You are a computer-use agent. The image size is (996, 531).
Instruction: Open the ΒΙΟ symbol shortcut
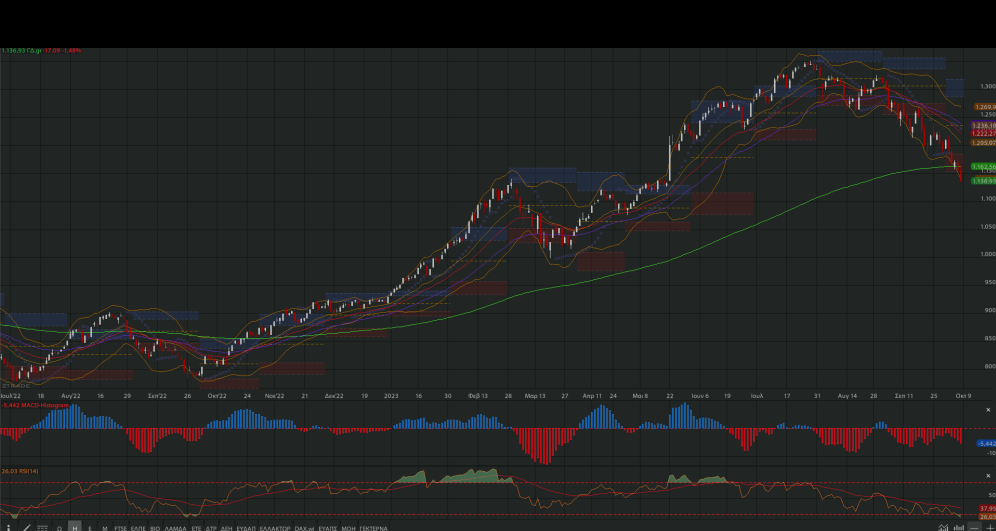[155, 528]
